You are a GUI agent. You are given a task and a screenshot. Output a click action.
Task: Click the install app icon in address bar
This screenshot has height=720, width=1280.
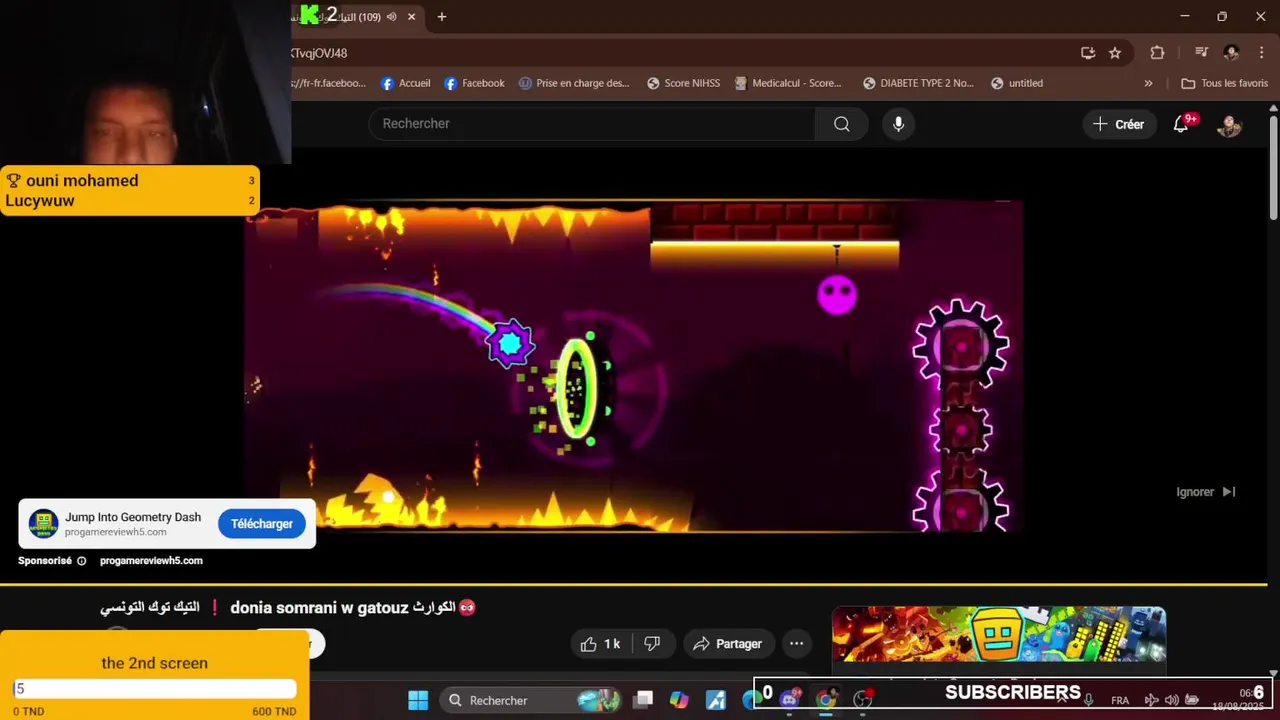click(x=1088, y=53)
